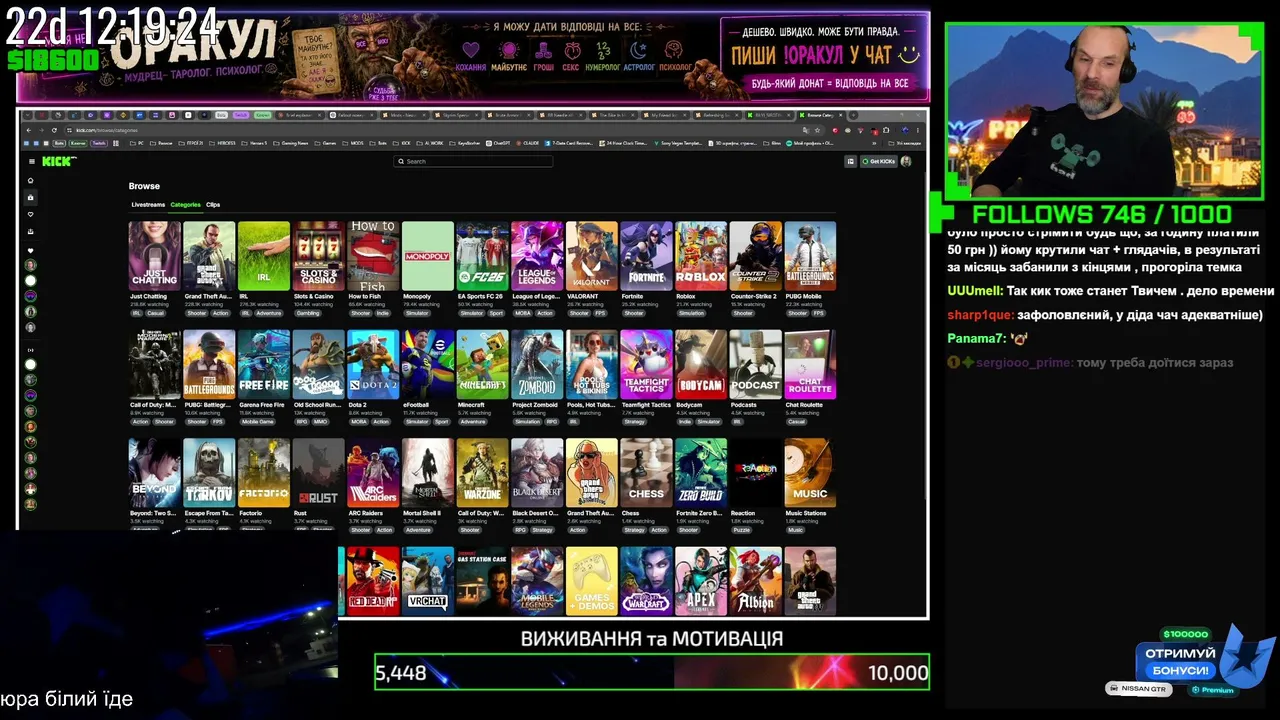The width and height of the screenshot is (1280, 720).
Task: Open the Teamfight Tactics category
Action: pos(646,365)
